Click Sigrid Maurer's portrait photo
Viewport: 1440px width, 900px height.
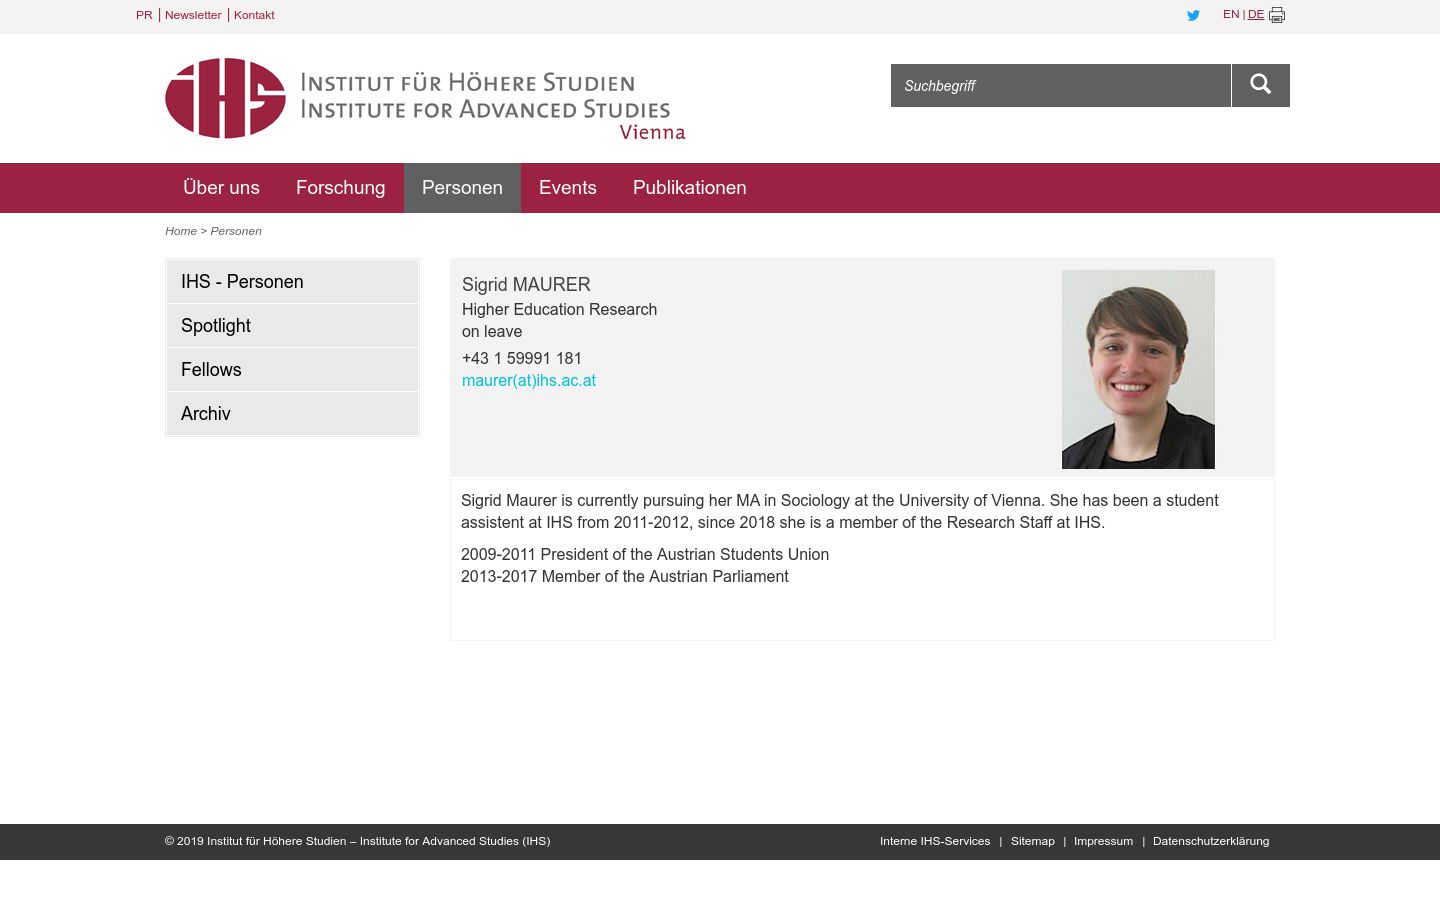[x=1138, y=369]
